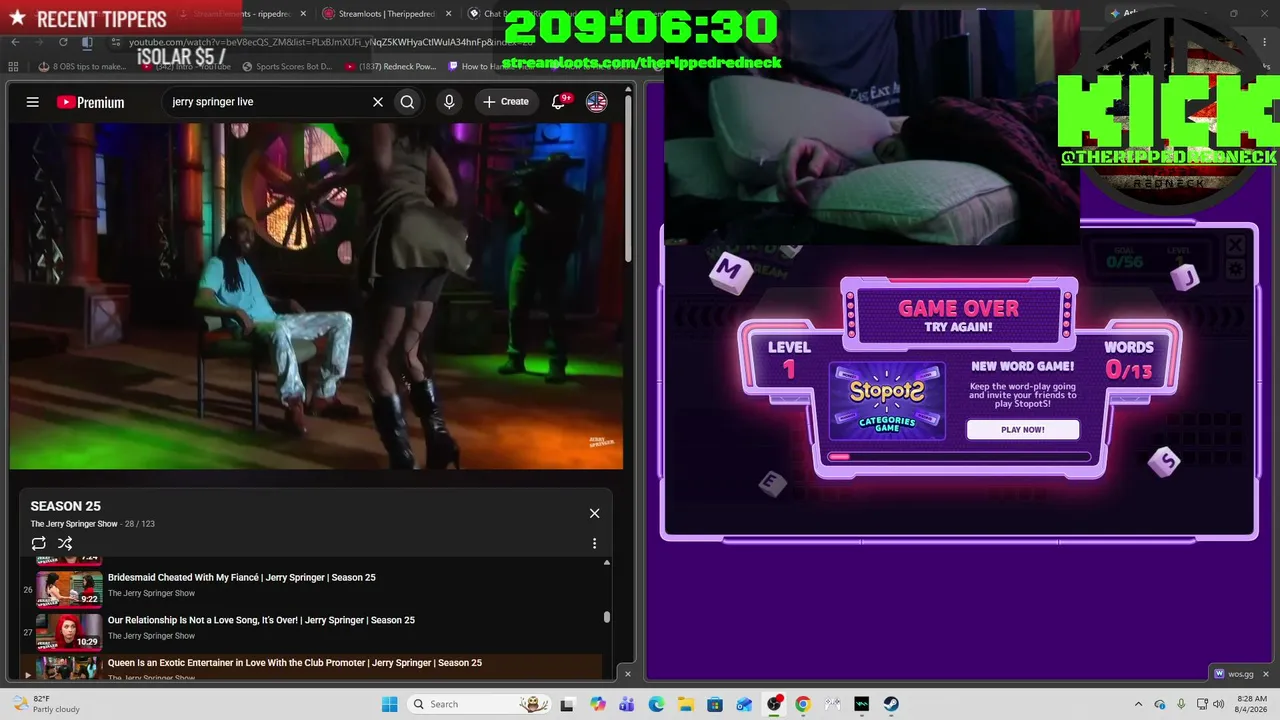Go to YouTube Premium home logo

[x=91, y=102]
